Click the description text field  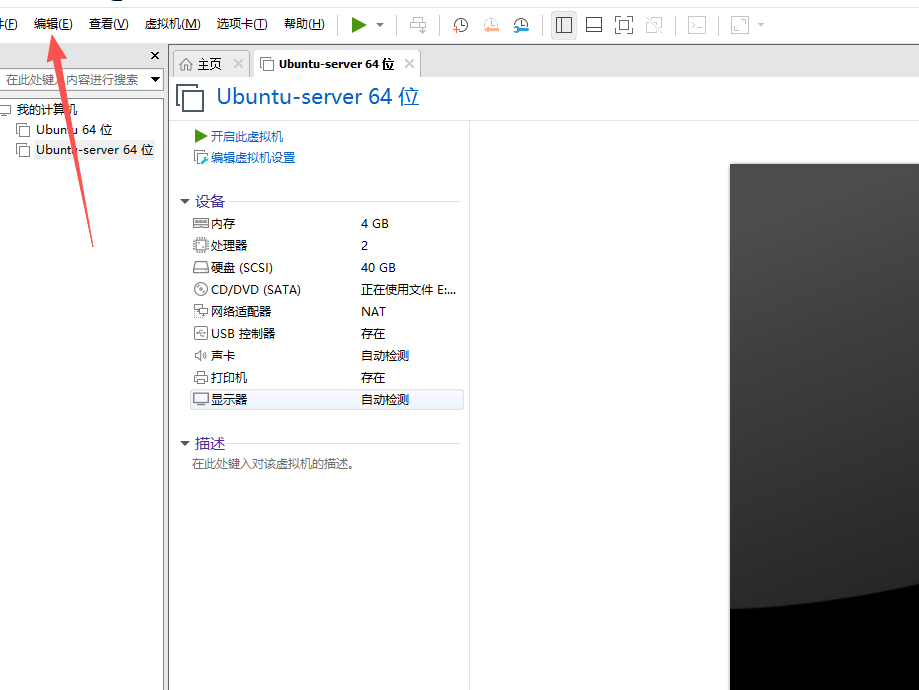[273, 464]
